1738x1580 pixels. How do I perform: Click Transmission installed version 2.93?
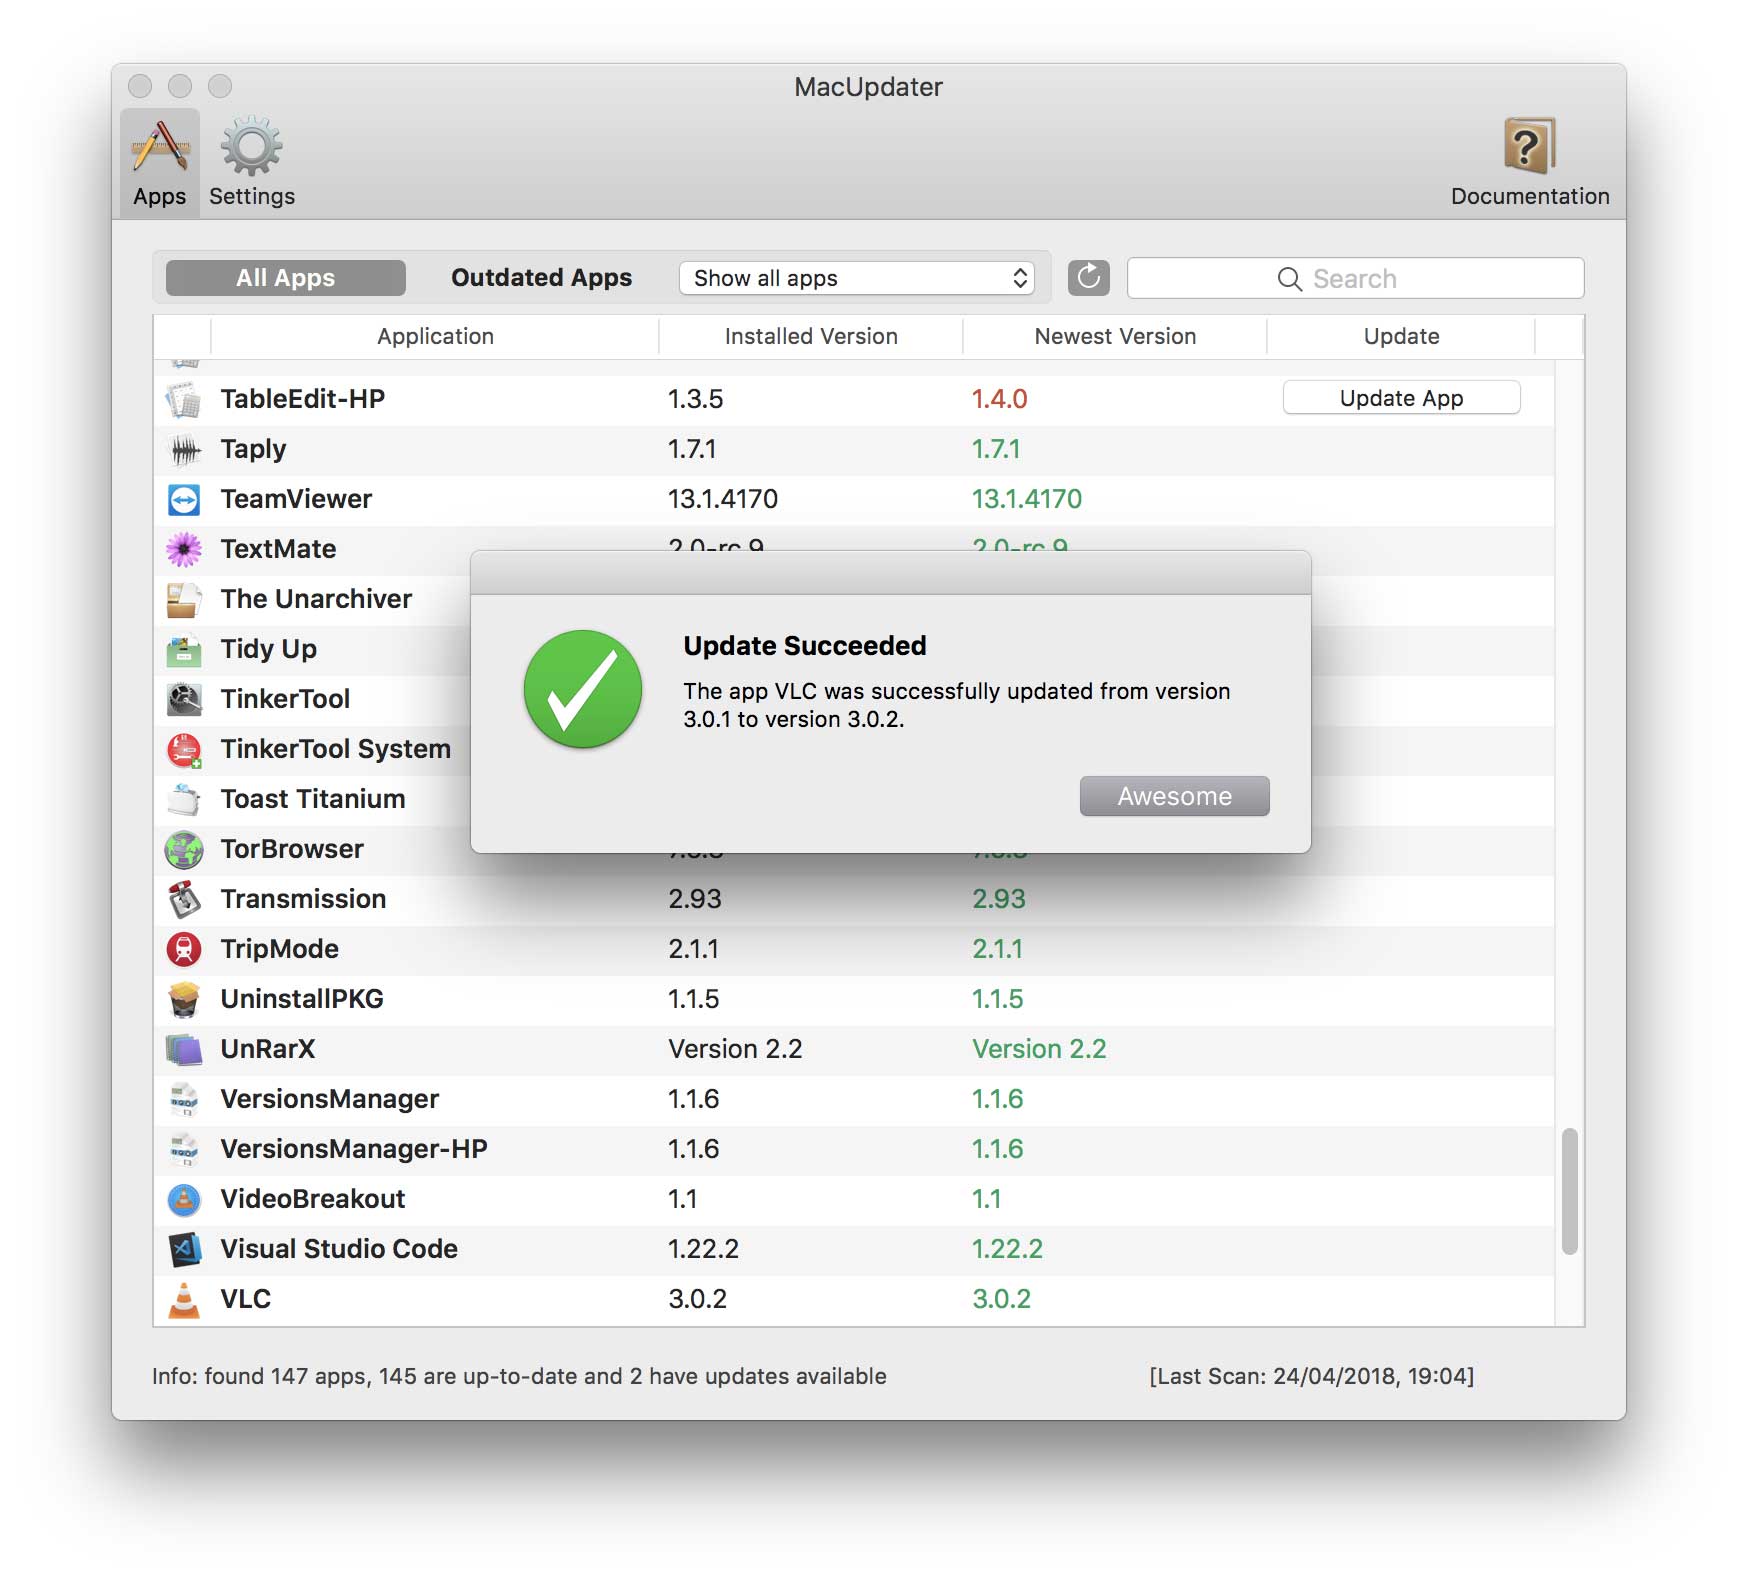coord(695,899)
